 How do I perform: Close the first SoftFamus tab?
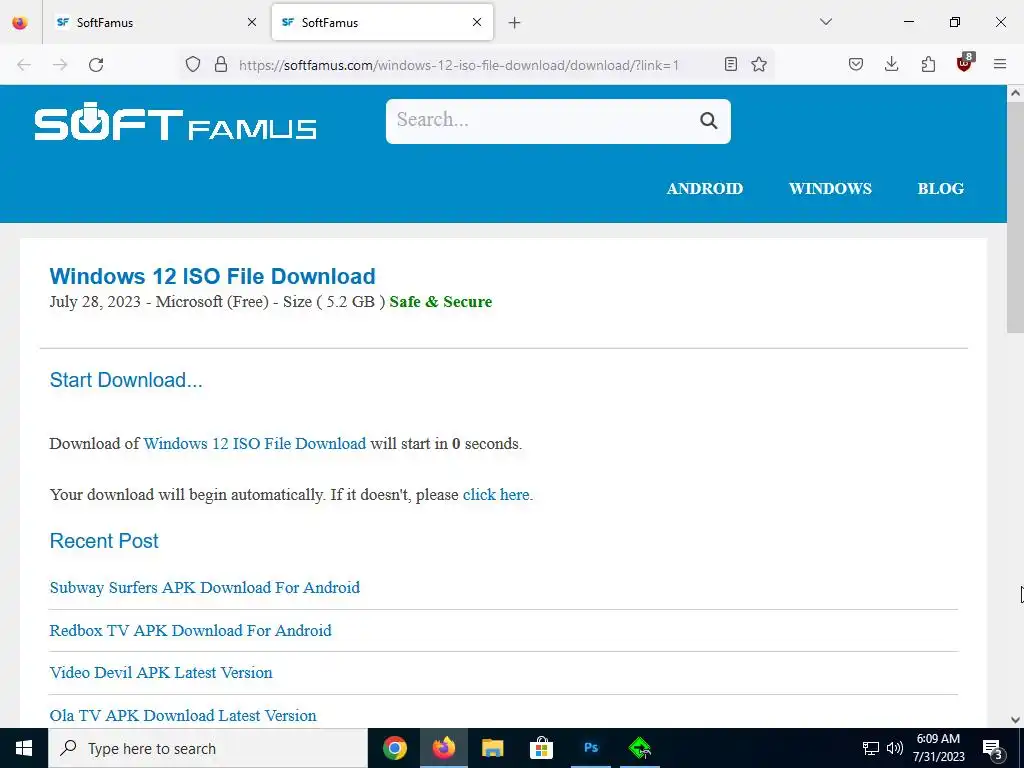(x=252, y=22)
